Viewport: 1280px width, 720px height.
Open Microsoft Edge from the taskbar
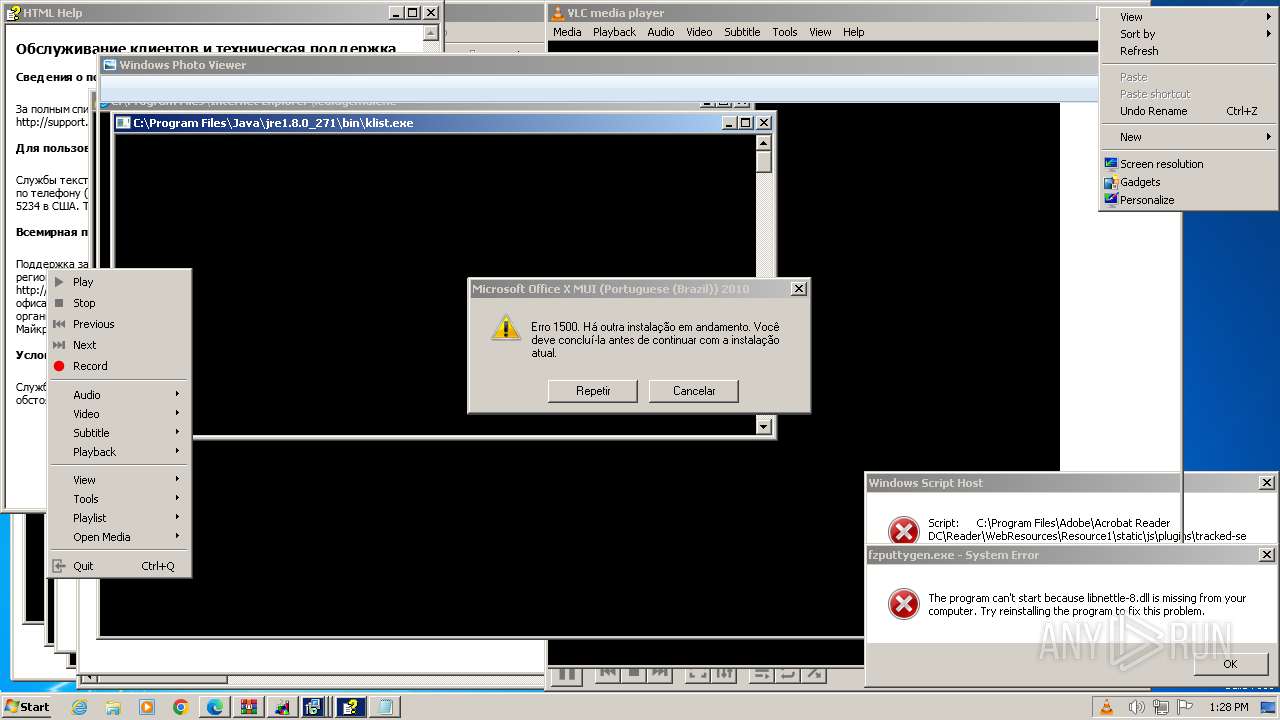click(215, 707)
